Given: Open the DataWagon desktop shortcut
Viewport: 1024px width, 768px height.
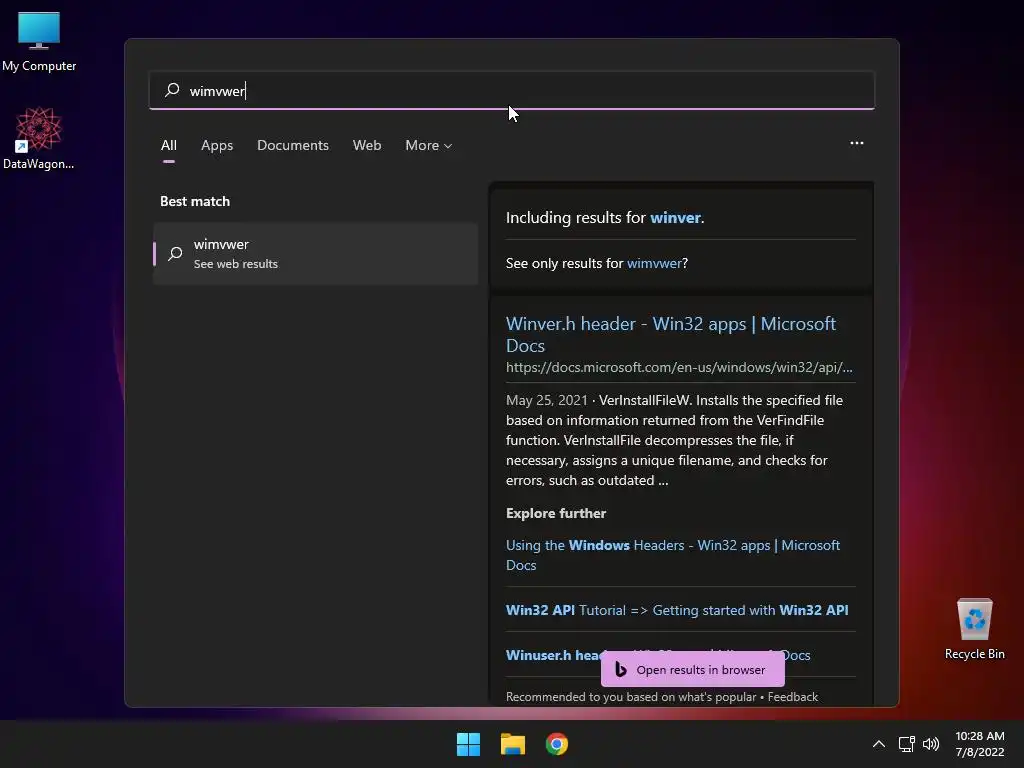Looking at the screenshot, I should click(39, 138).
